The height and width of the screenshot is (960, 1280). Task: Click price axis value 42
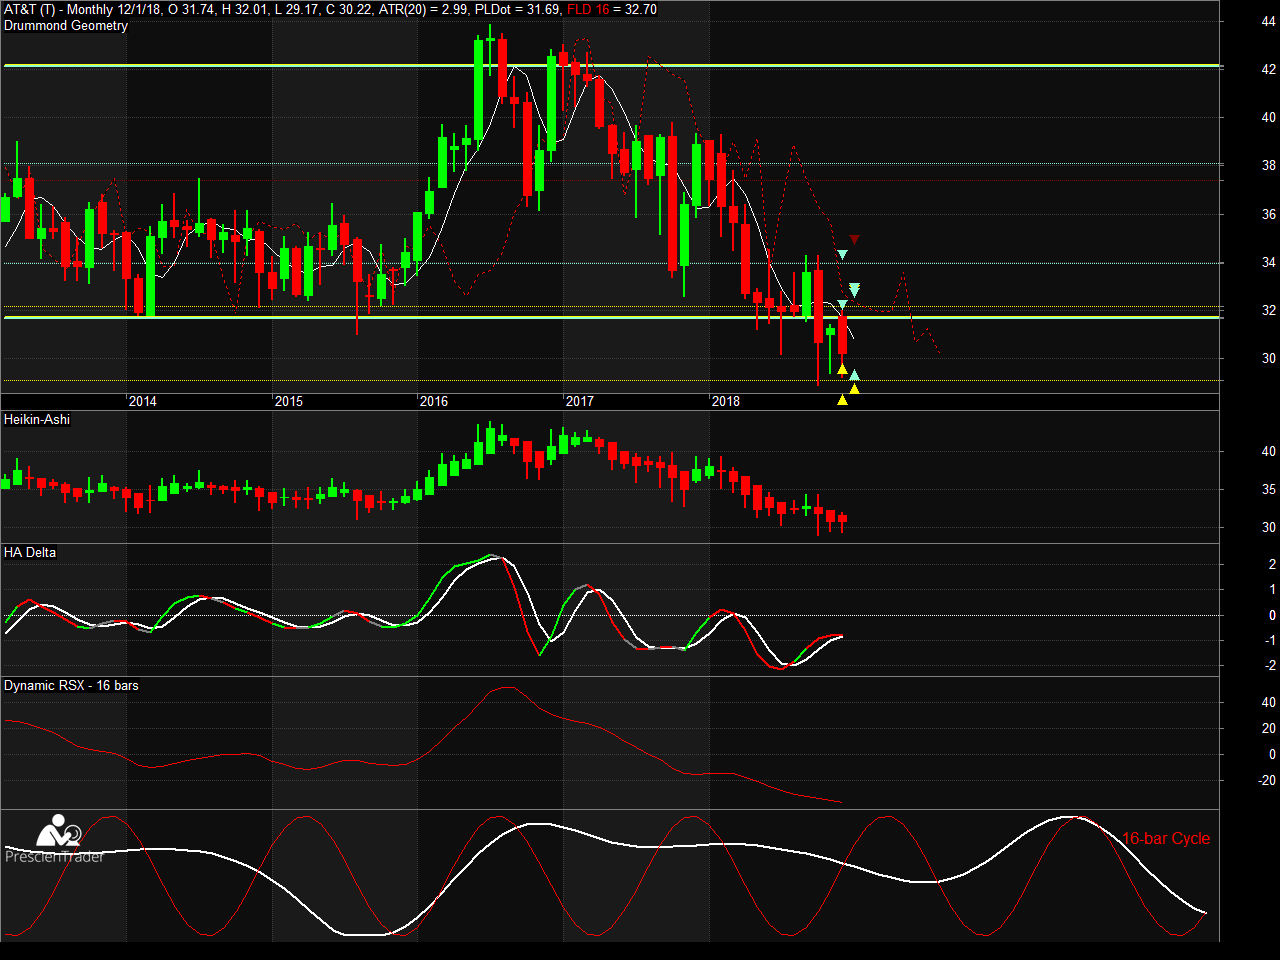point(1268,70)
